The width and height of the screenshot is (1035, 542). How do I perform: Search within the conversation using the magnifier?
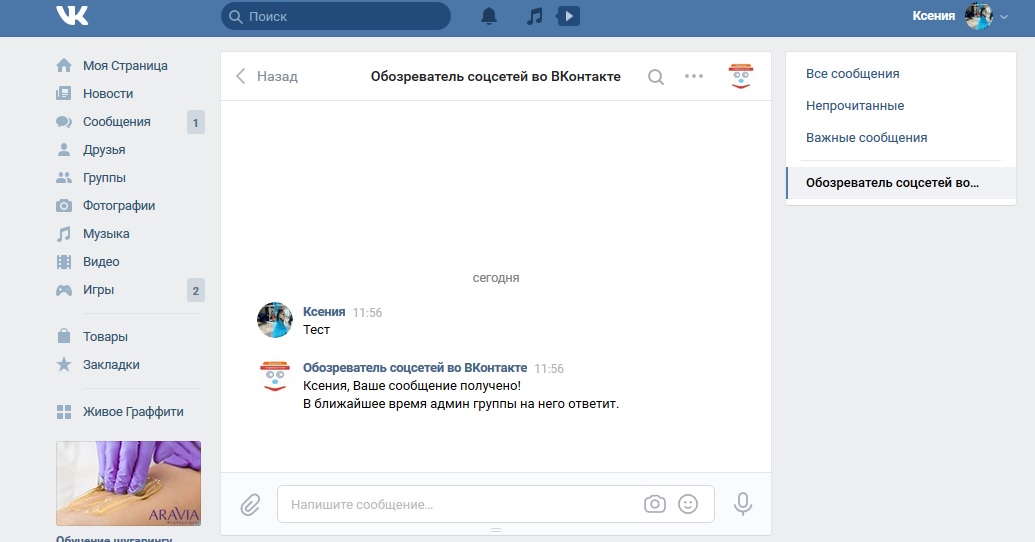click(655, 77)
